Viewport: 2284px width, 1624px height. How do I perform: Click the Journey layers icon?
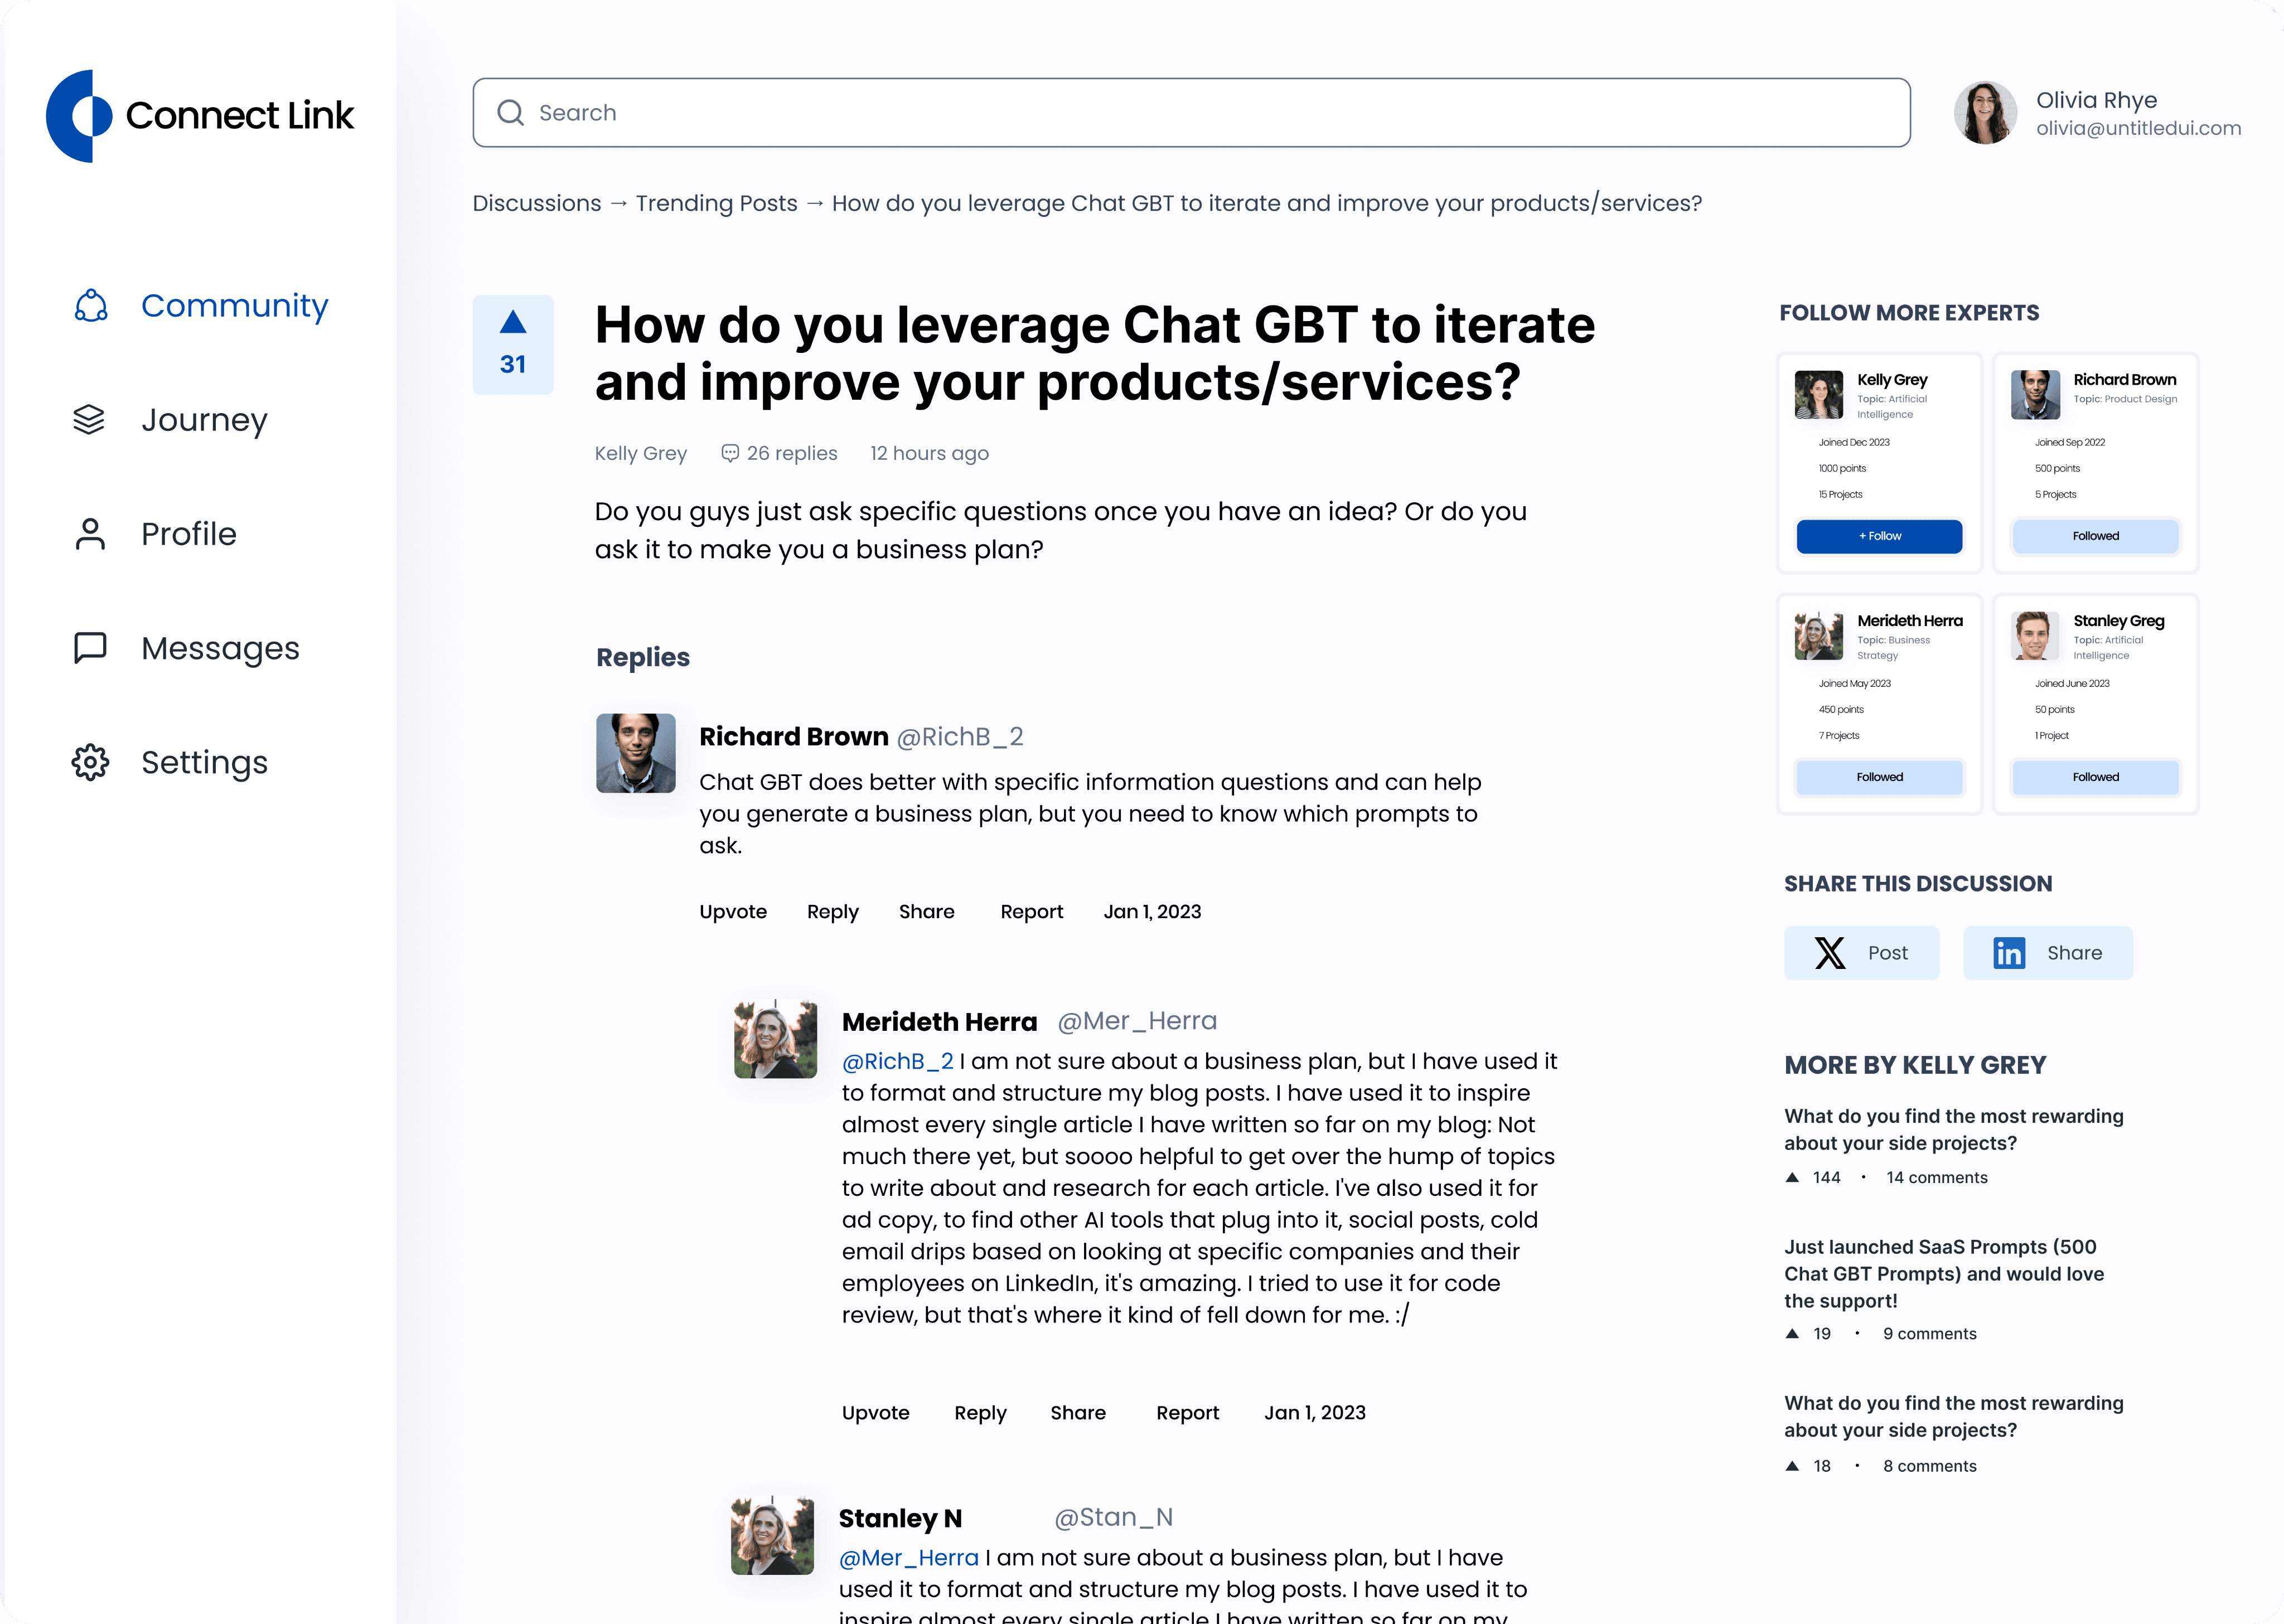coord(89,420)
